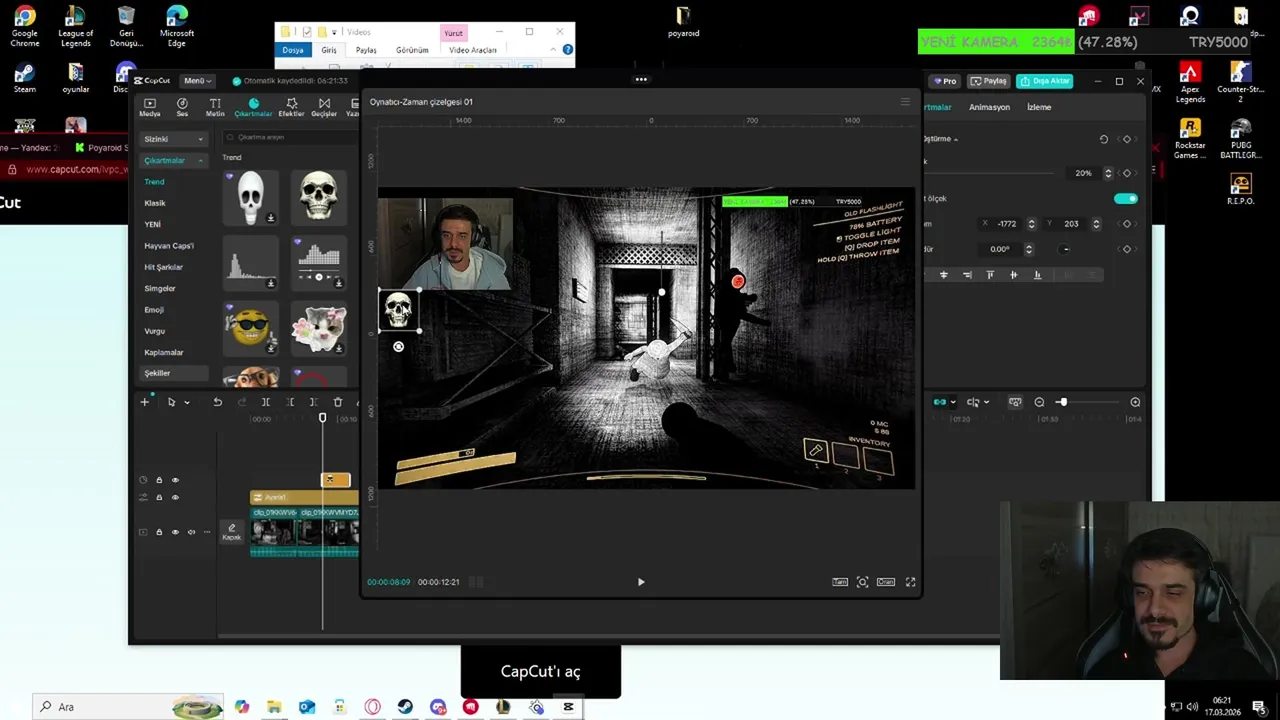This screenshot has width=1280, height=720.
Task: Click the scale percentage stepper arrows
Action: point(1108,173)
